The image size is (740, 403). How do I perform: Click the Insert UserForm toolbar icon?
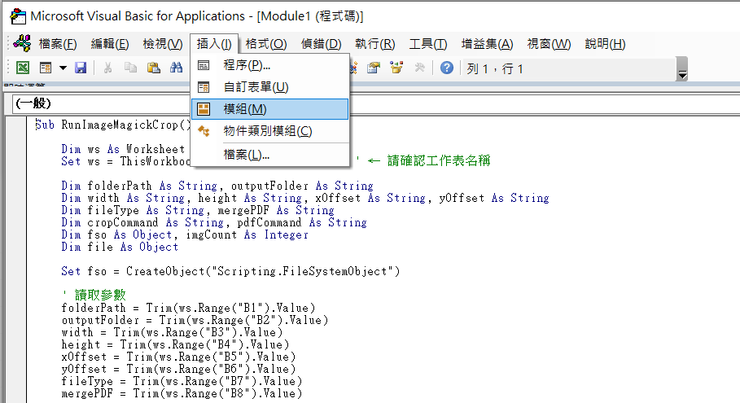(45, 68)
